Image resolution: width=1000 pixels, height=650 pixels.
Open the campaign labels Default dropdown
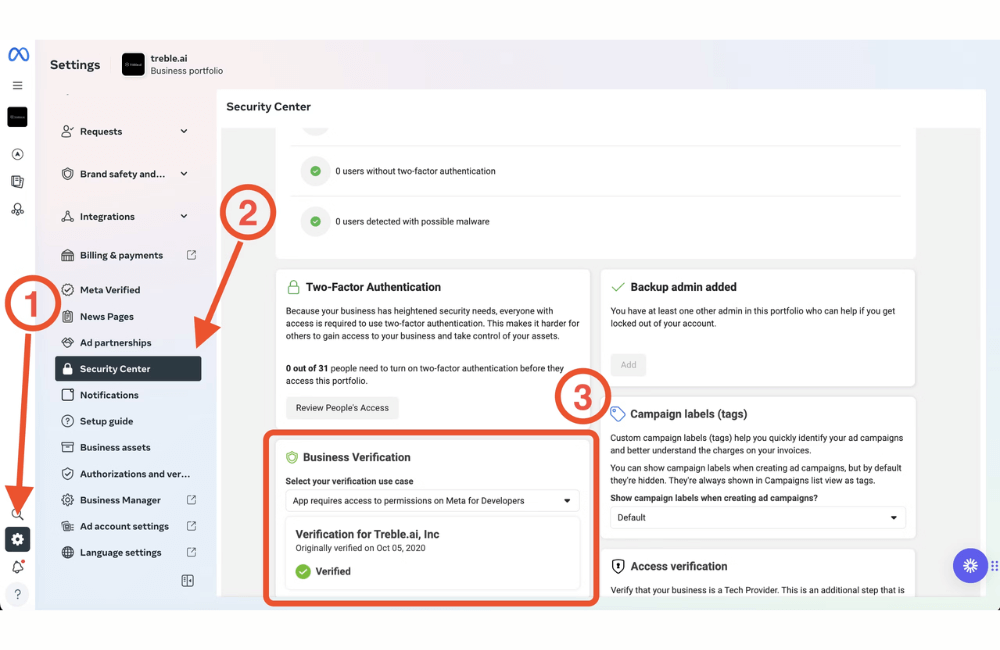pyautogui.click(x=757, y=518)
